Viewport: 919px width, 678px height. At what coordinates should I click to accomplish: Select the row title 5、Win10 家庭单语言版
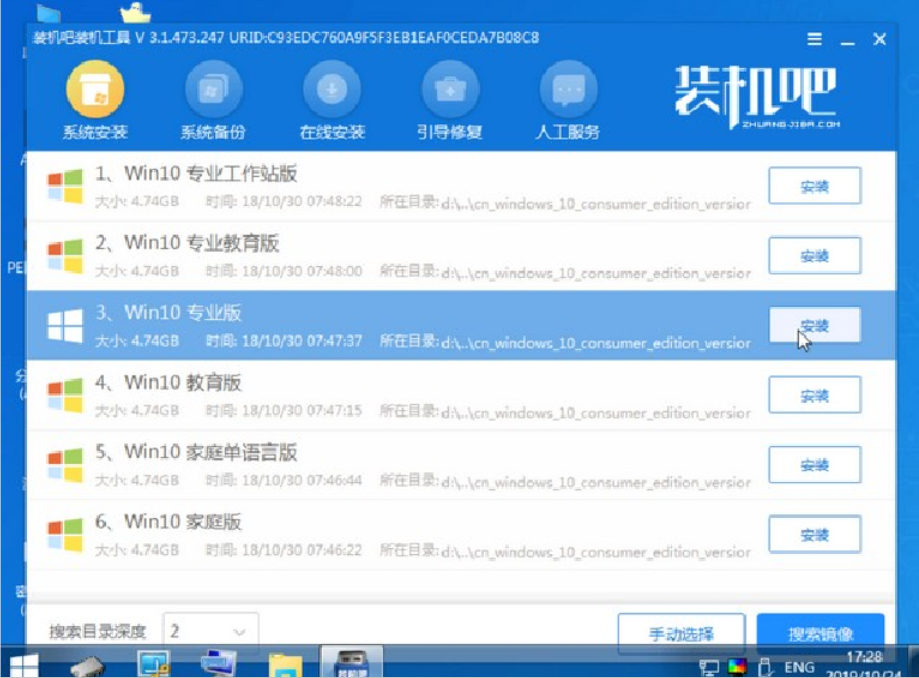[196, 452]
